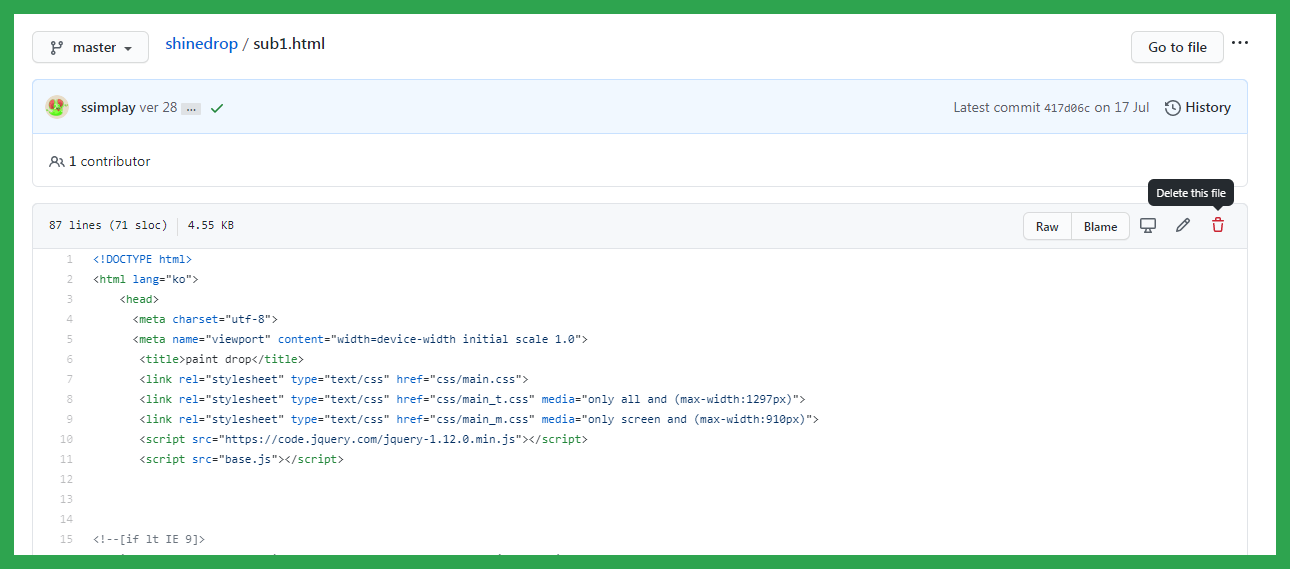Click the css/main_t.css stylesheet line
This screenshot has width=1290, height=569.
472,399
